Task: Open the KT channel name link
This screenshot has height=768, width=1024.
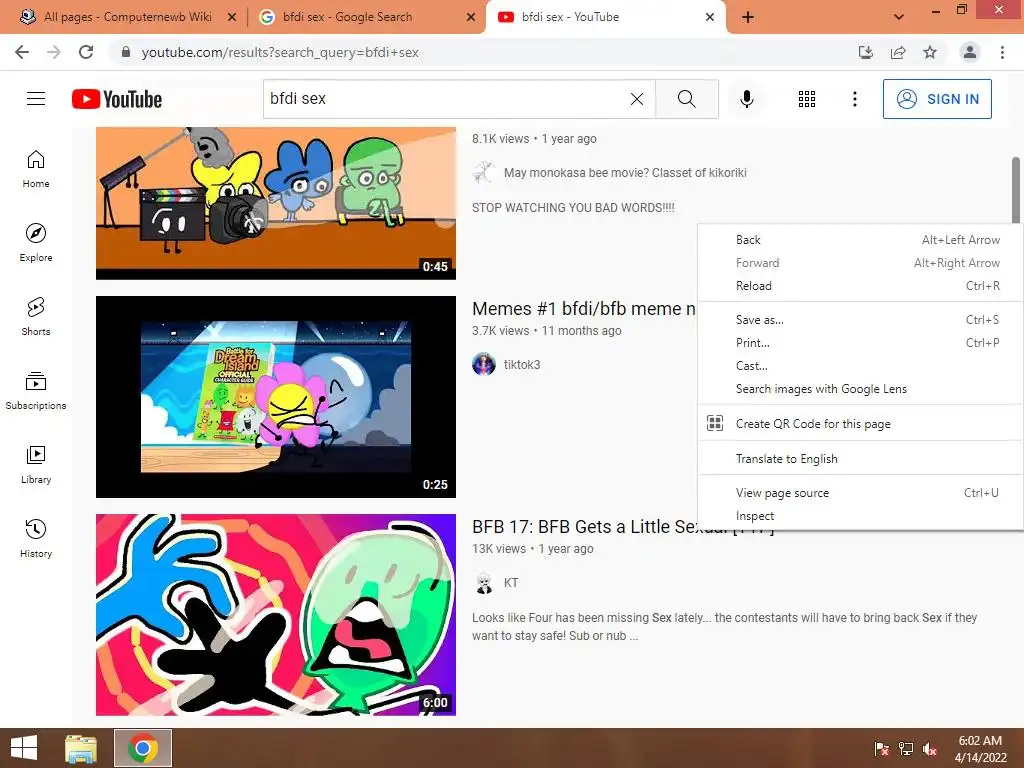Action: pyautogui.click(x=511, y=583)
